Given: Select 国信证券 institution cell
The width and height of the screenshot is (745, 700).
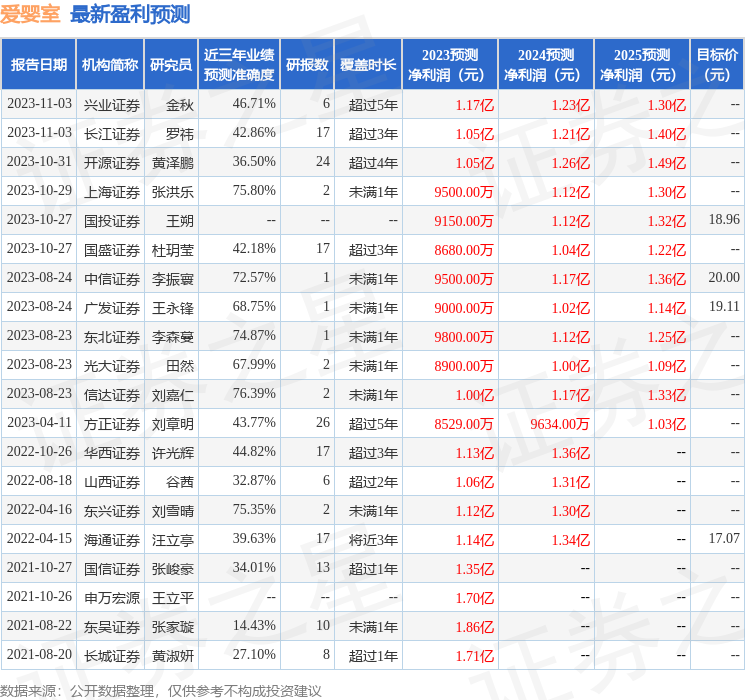Looking at the screenshot, I should (x=112, y=569).
